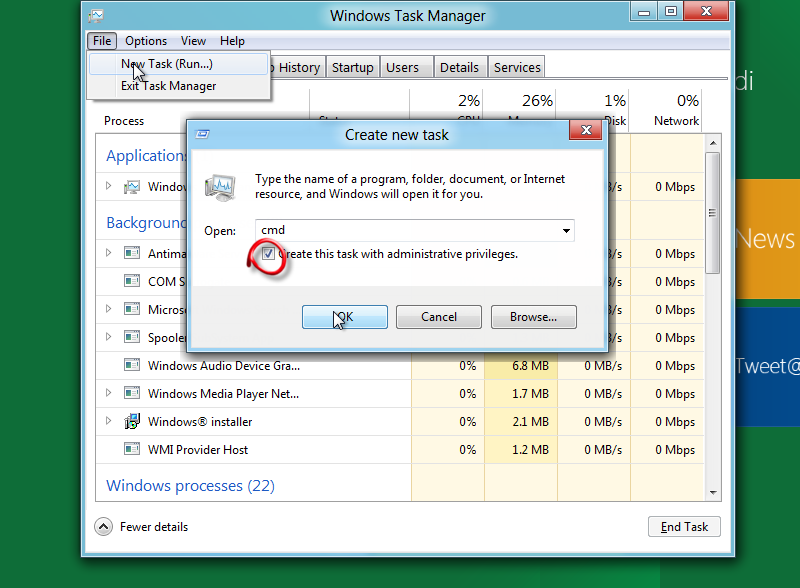
Task: Click the Create new task dialog title icon
Action: coord(203,134)
